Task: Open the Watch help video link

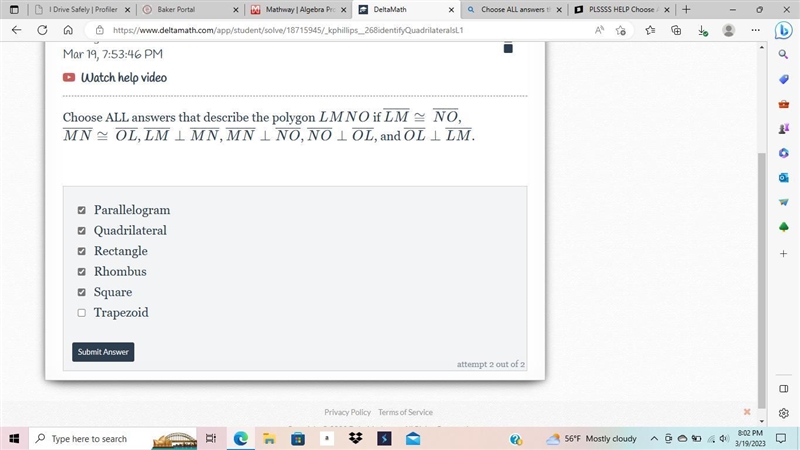Action: (x=123, y=78)
